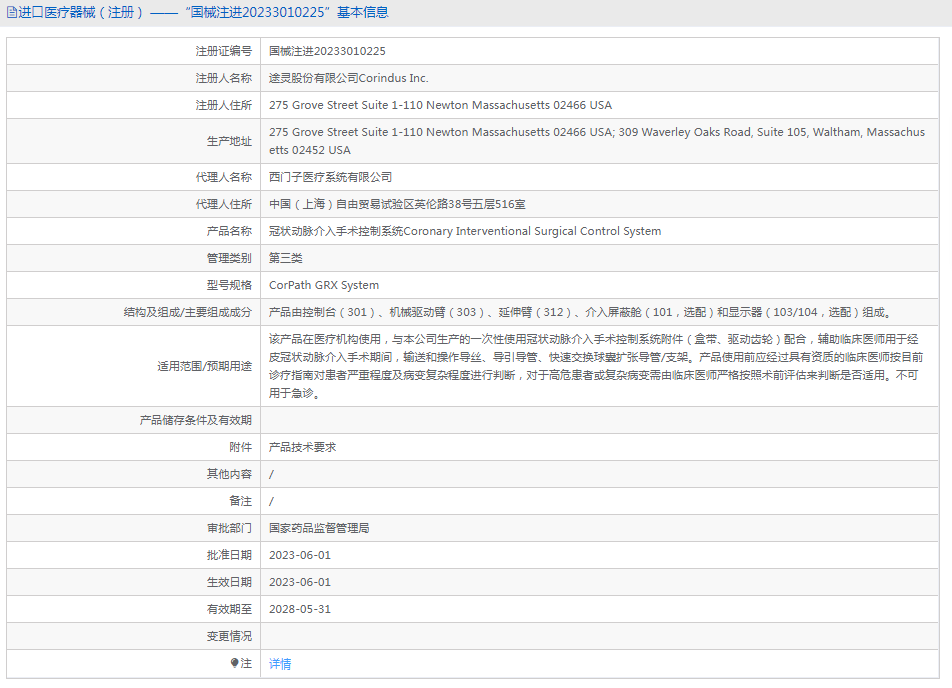Click the 产品名称 label
Screen dimensions: 952x688
(229, 231)
